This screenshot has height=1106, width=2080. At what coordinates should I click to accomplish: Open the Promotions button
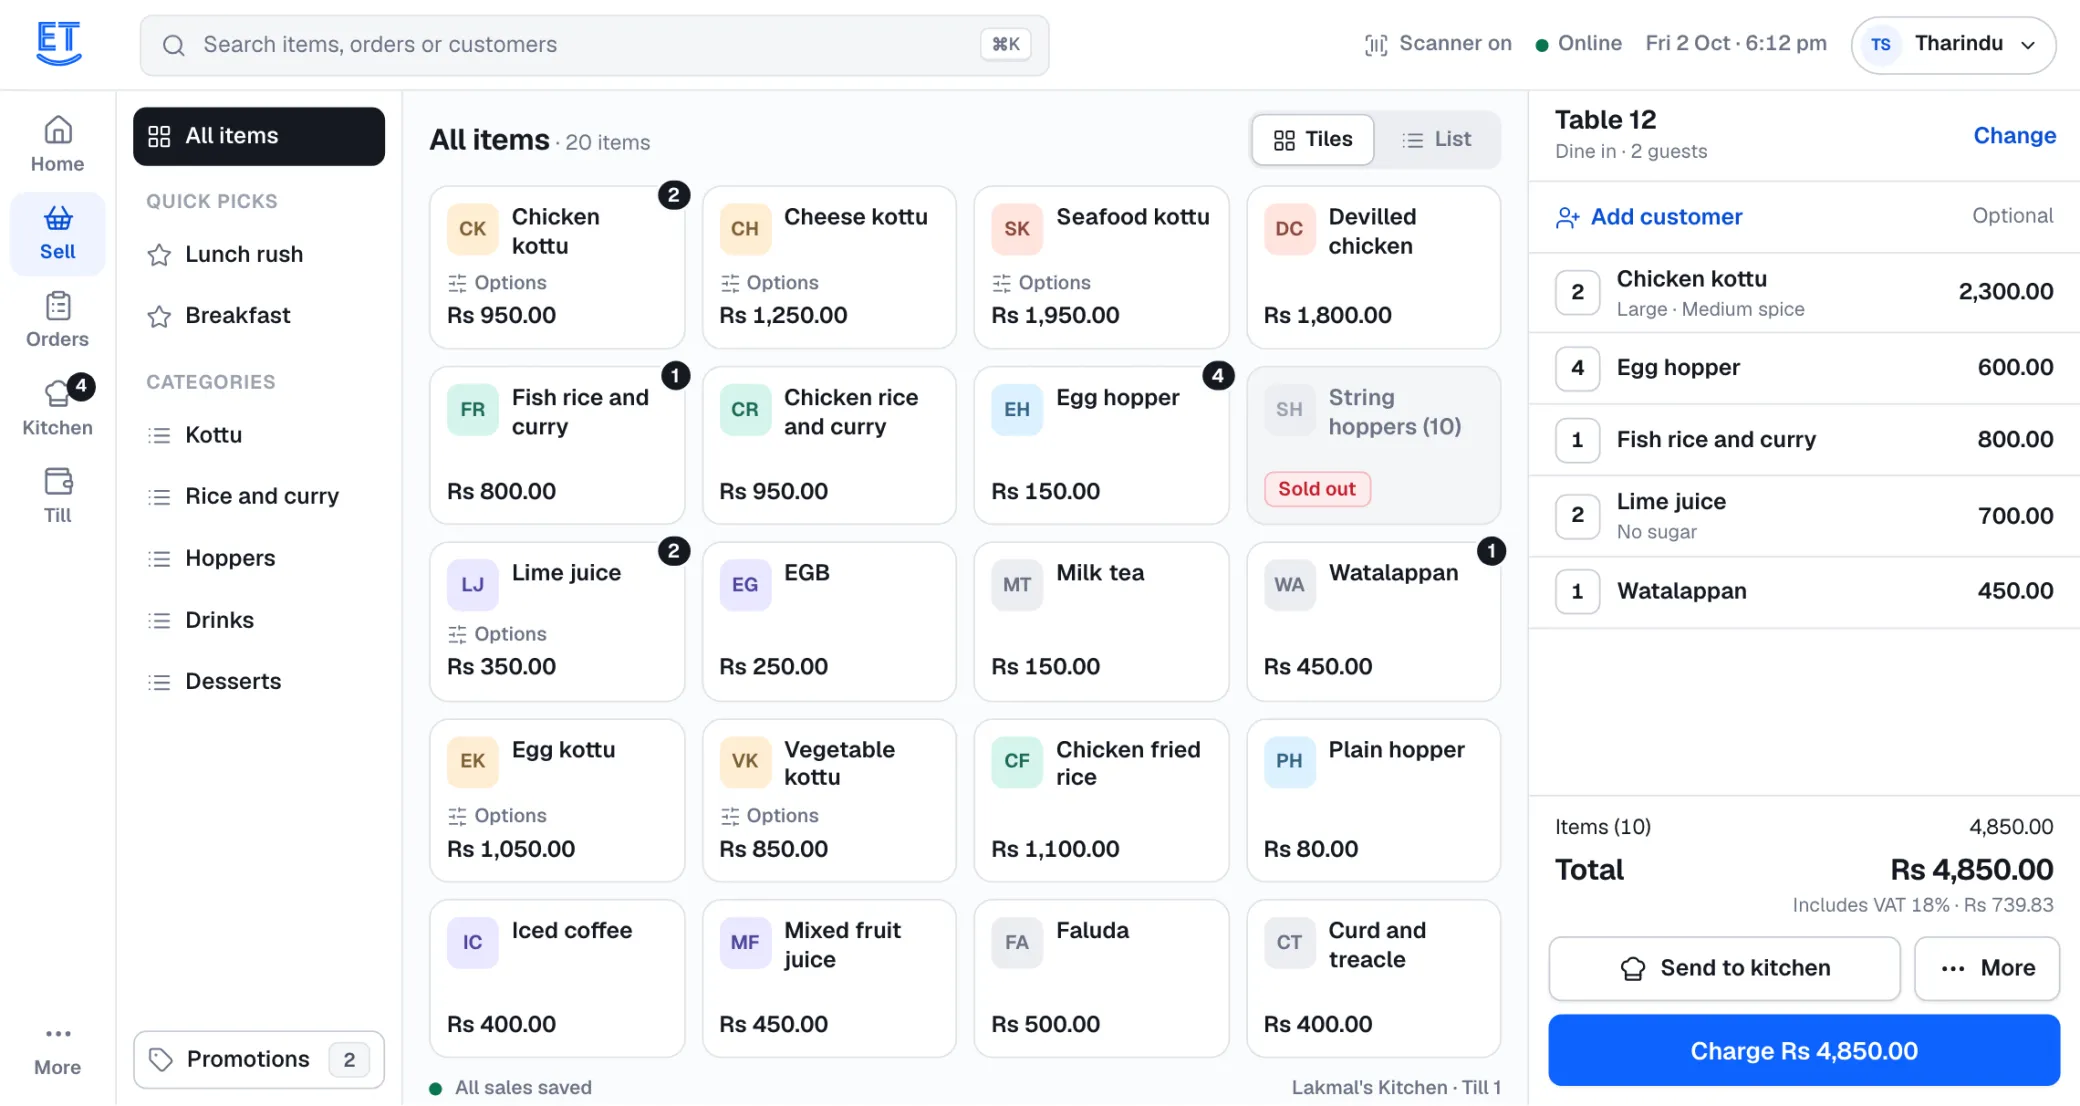point(259,1059)
